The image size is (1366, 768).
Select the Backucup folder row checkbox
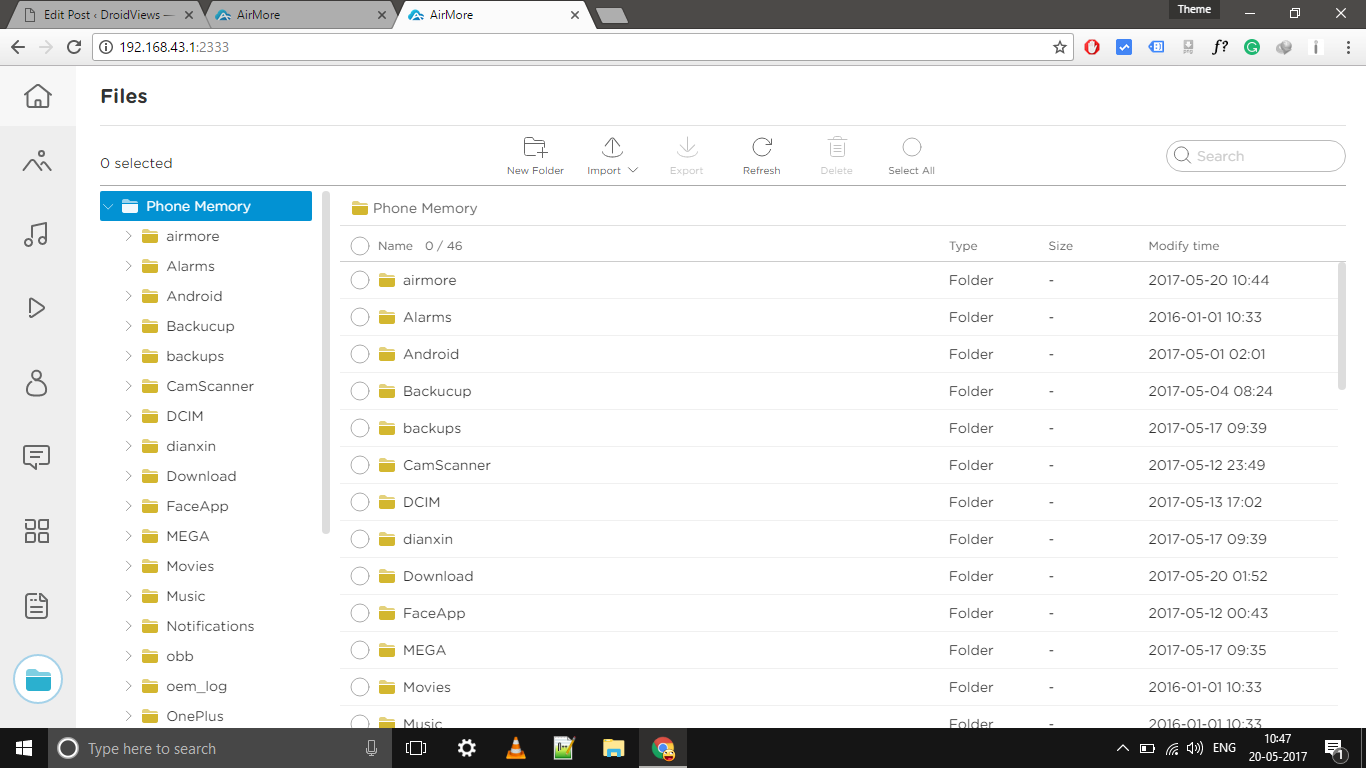point(360,391)
